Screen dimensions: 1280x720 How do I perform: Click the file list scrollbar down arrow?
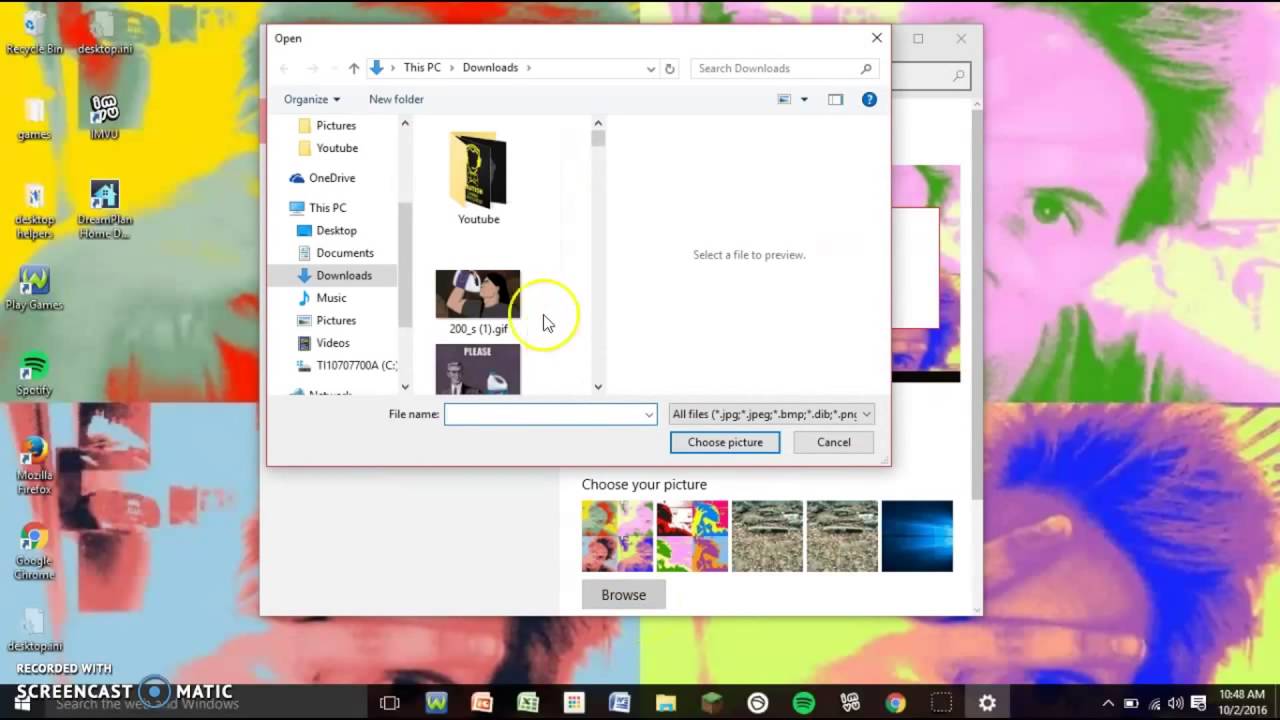pos(598,387)
